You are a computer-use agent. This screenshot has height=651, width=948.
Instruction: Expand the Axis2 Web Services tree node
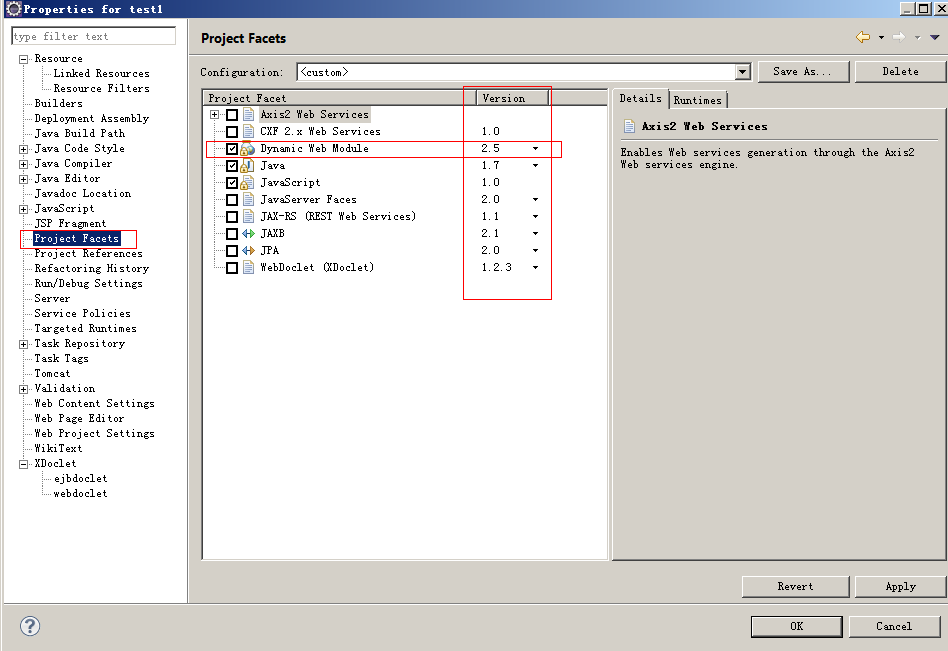[x=214, y=115]
